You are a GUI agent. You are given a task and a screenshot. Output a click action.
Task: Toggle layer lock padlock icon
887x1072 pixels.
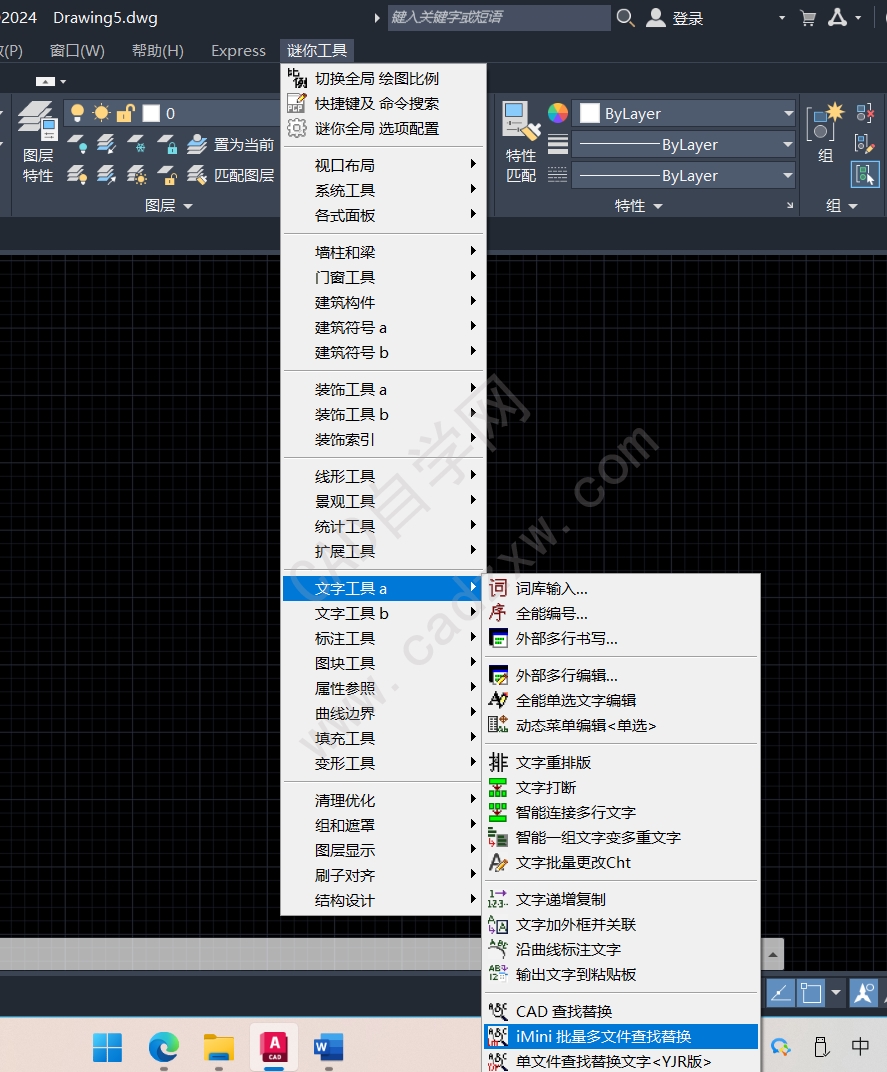tap(125, 113)
